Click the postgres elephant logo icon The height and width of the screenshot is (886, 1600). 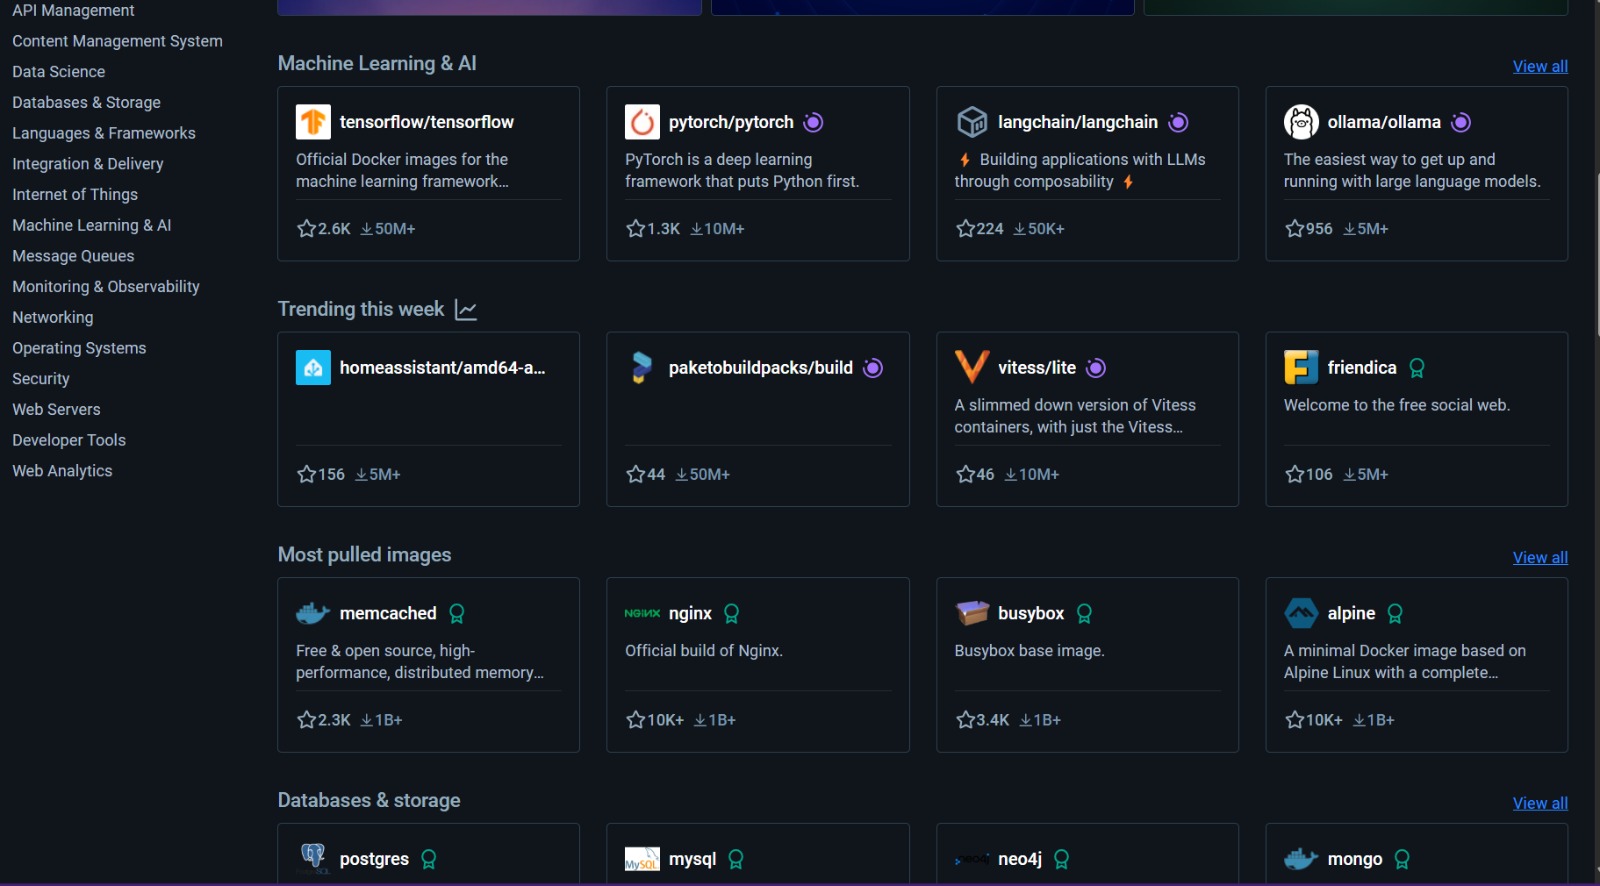coord(313,858)
